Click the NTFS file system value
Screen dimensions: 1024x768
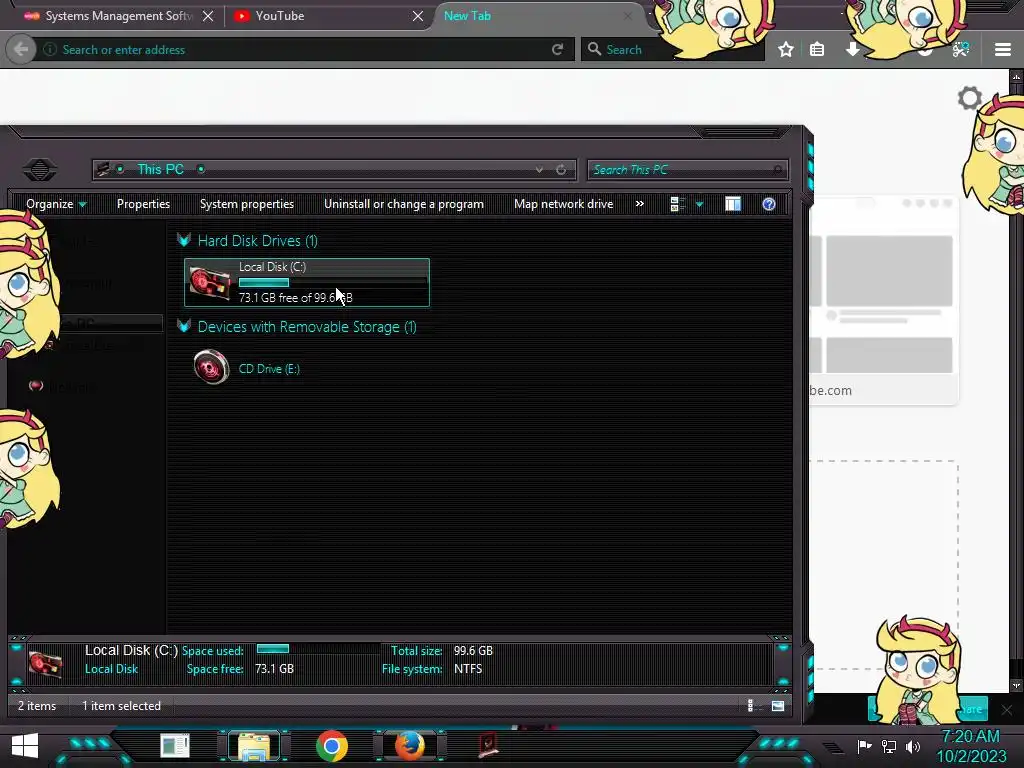click(x=468, y=669)
